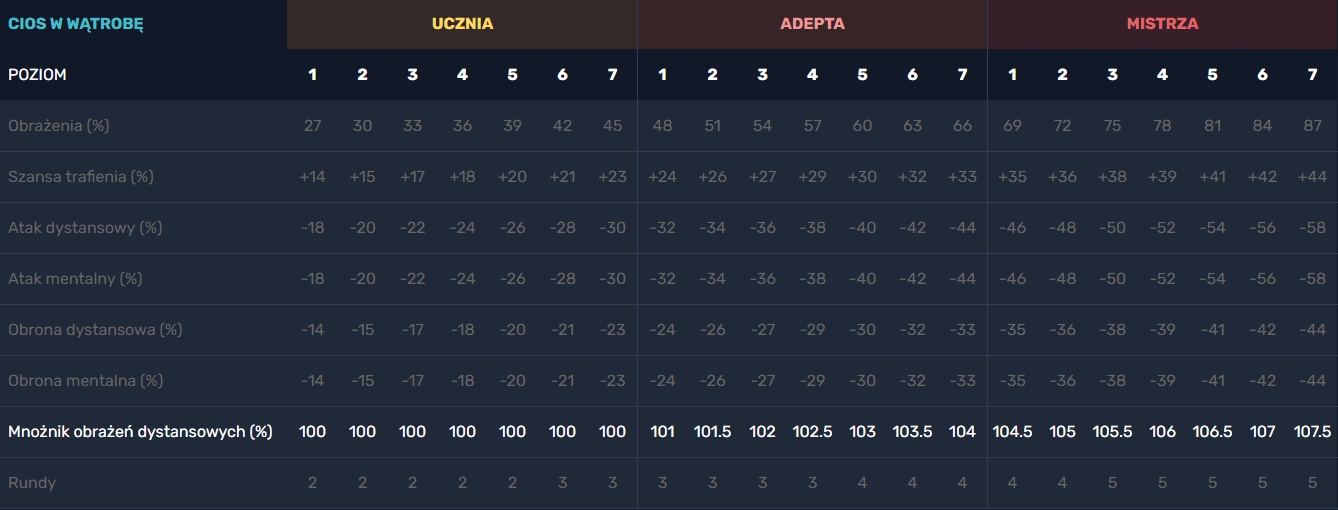Viewport: 1338px width, 510px height.
Task: Select the ADEPTA column group header
Action: click(x=812, y=23)
